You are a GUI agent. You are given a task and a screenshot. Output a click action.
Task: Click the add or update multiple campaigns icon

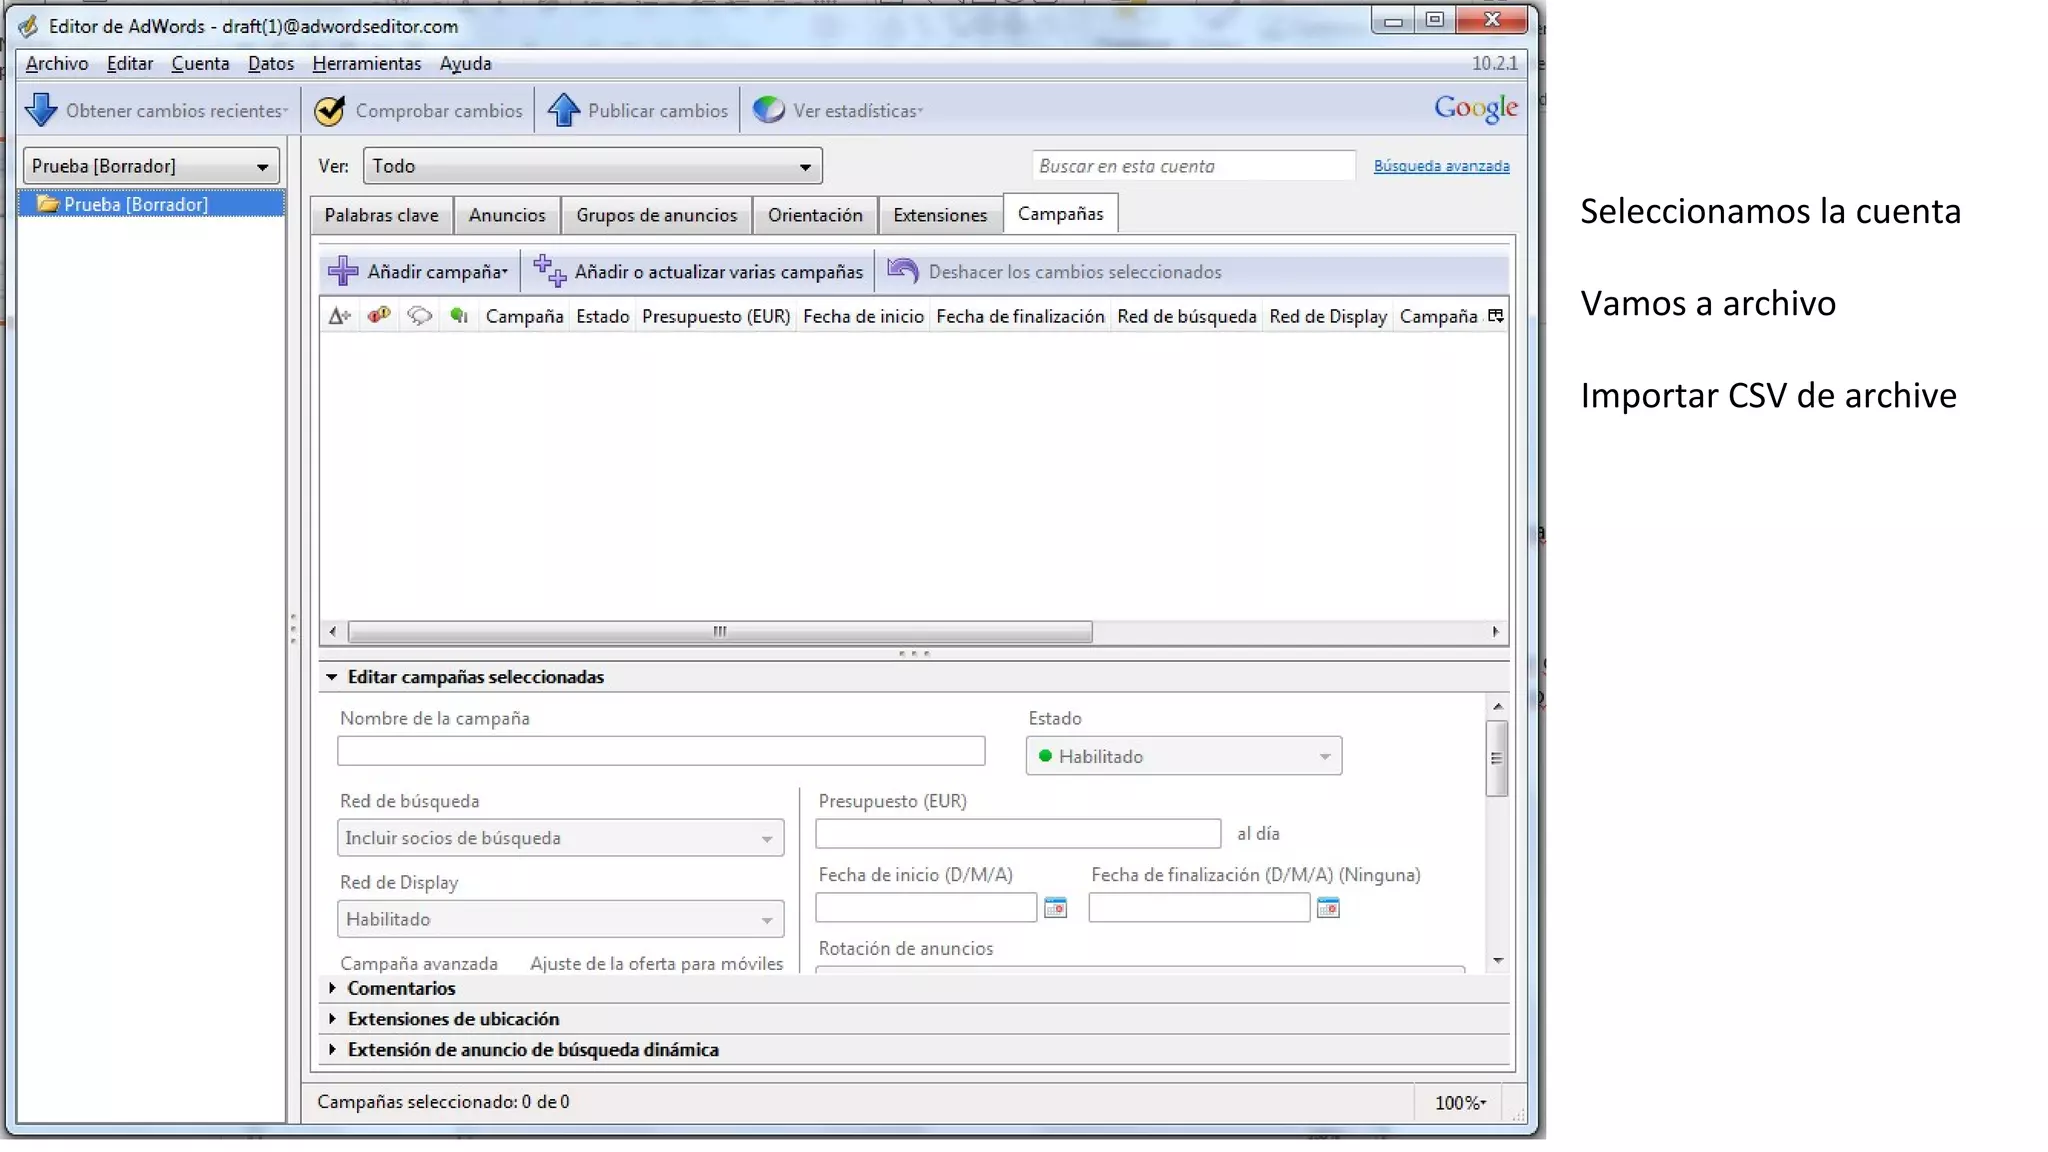(x=549, y=271)
